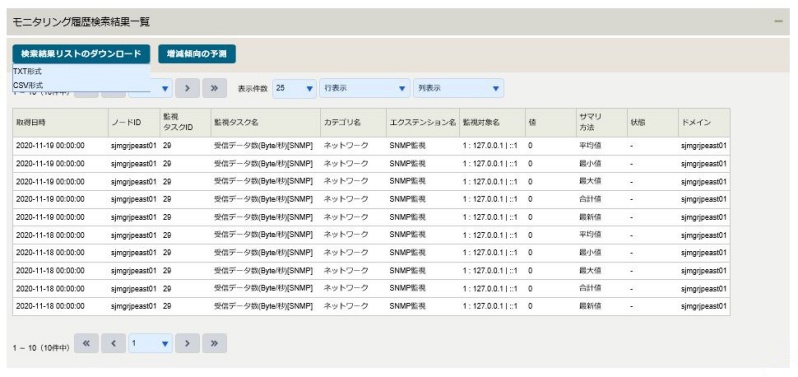Image resolution: width=798 pixels, height=377 pixels.
Task: Click the 増減傾向の予測 button
Action: pyautogui.click(x=197, y=54)
